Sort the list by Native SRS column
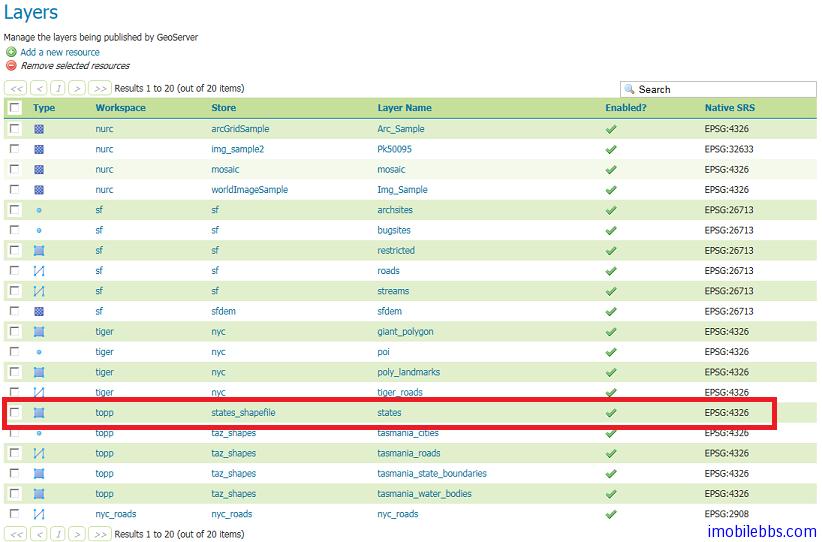This screenshot has width=822, height=542. [x=730, y=108]
